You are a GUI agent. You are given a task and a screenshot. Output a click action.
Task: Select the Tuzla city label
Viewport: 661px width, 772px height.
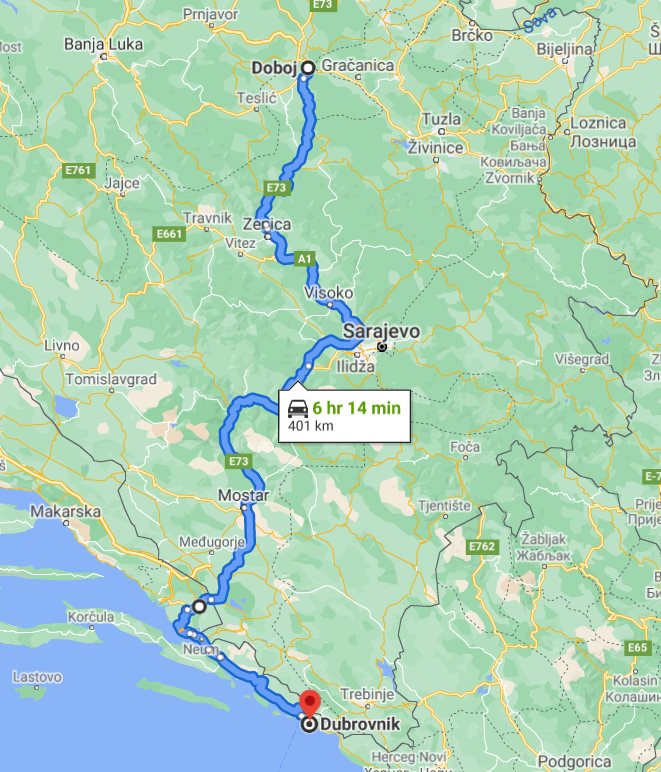(x=441, y=119)
